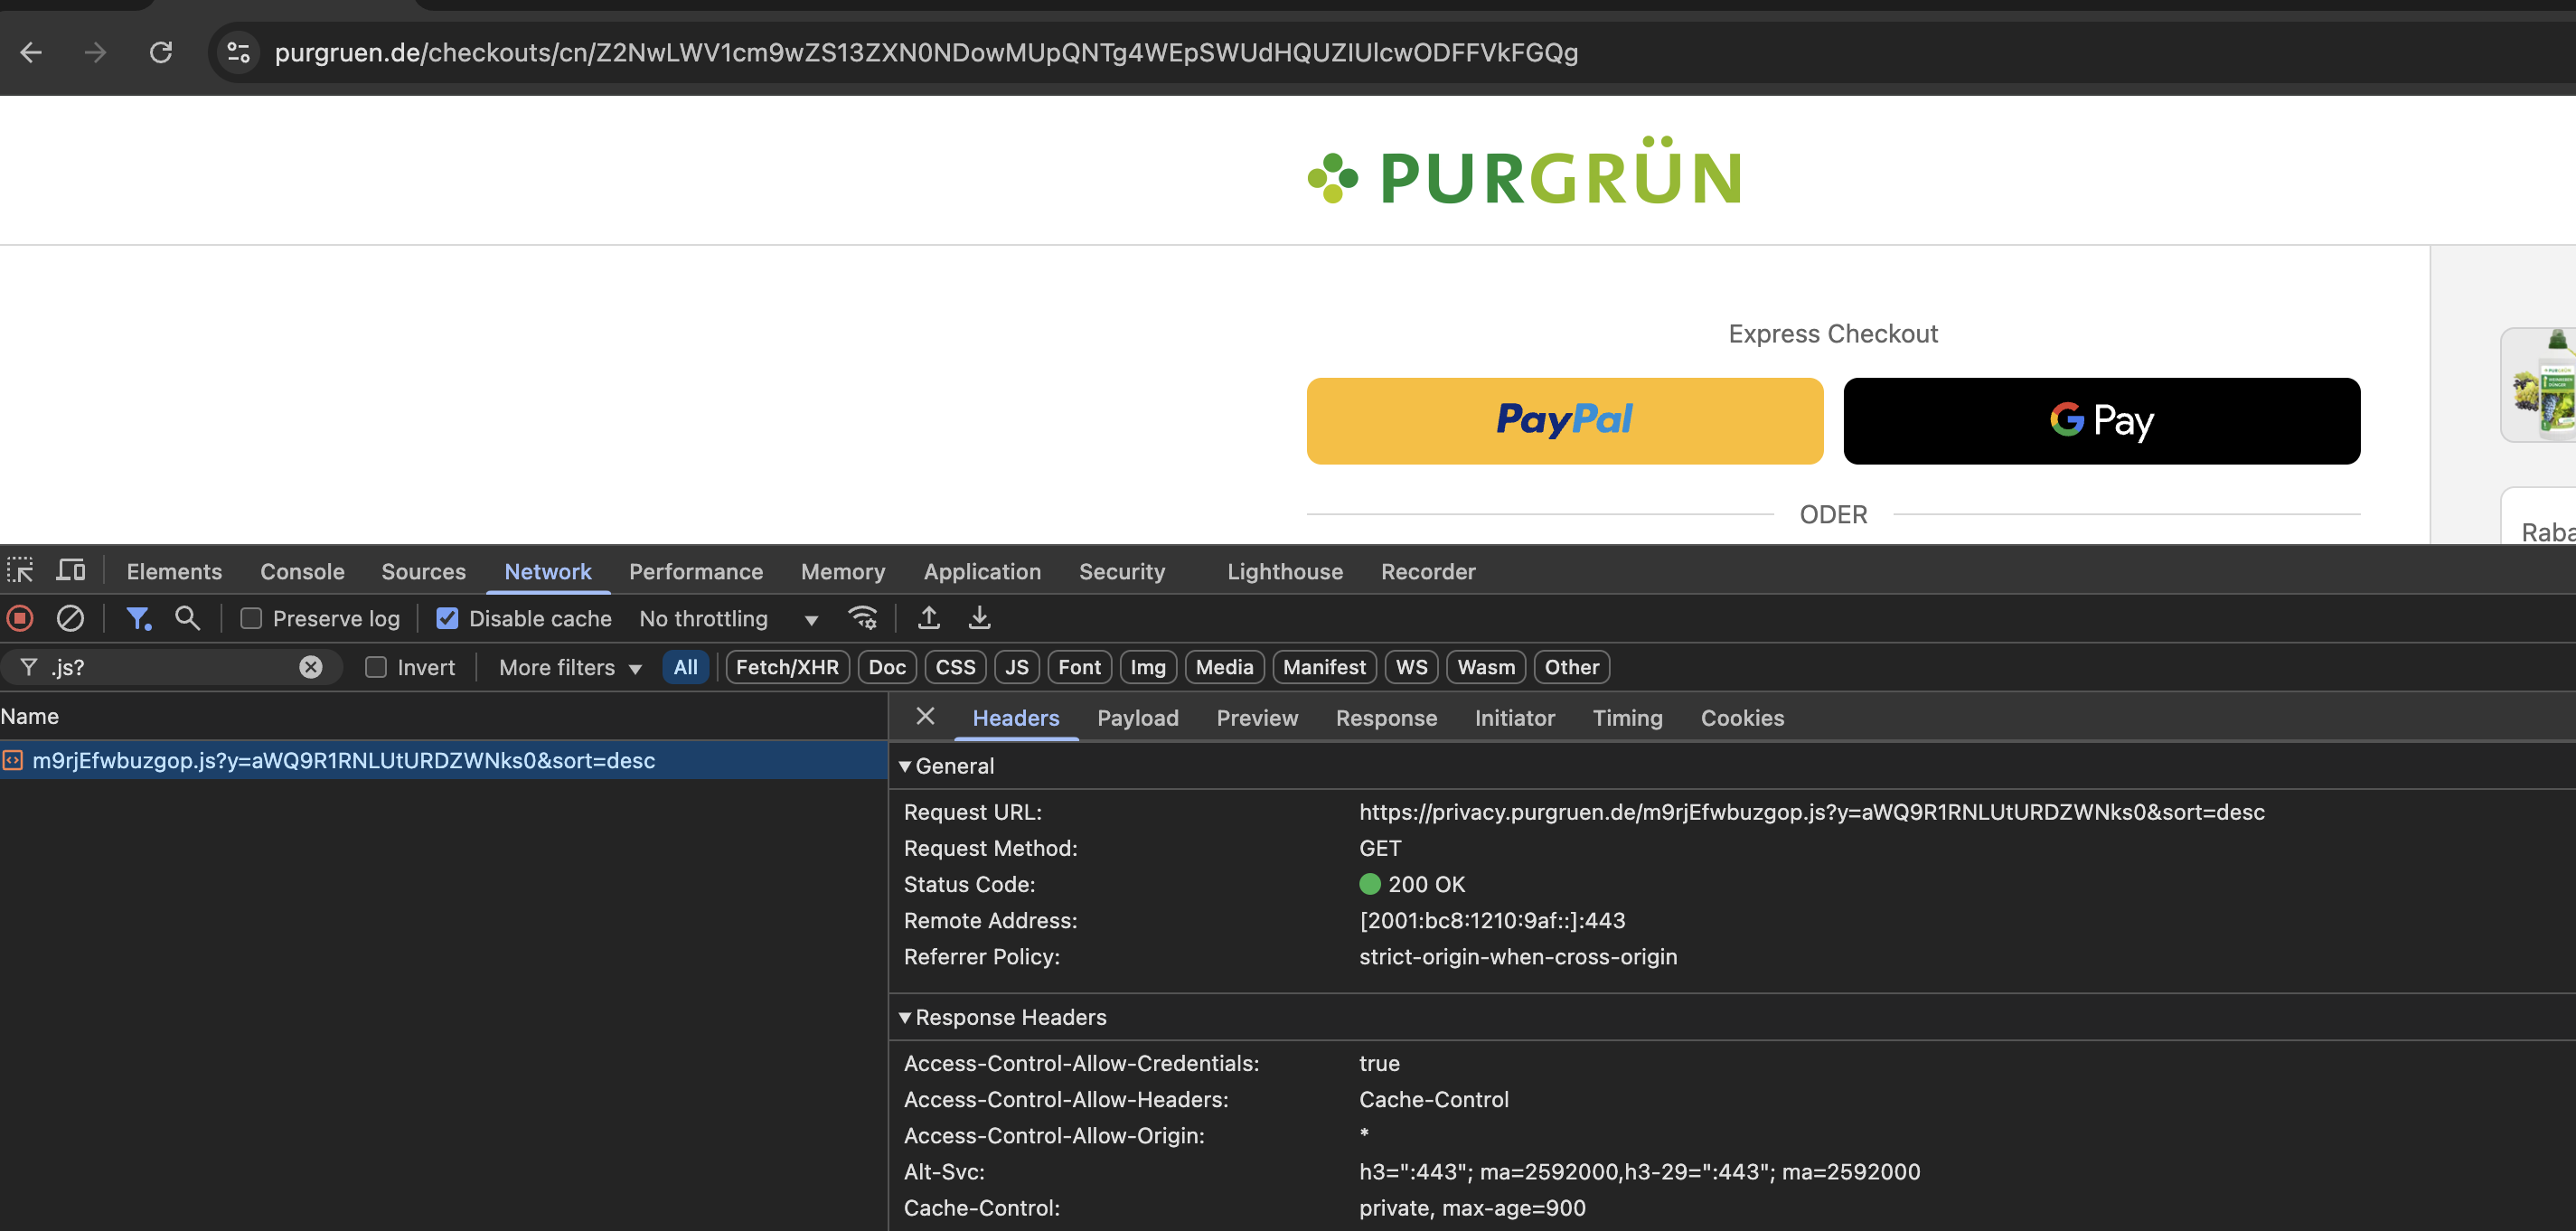This screenshot has height=1231, width=2576.
Task: Toggle device toolbar icon in DevTools
Action: (x=70, y=571)
